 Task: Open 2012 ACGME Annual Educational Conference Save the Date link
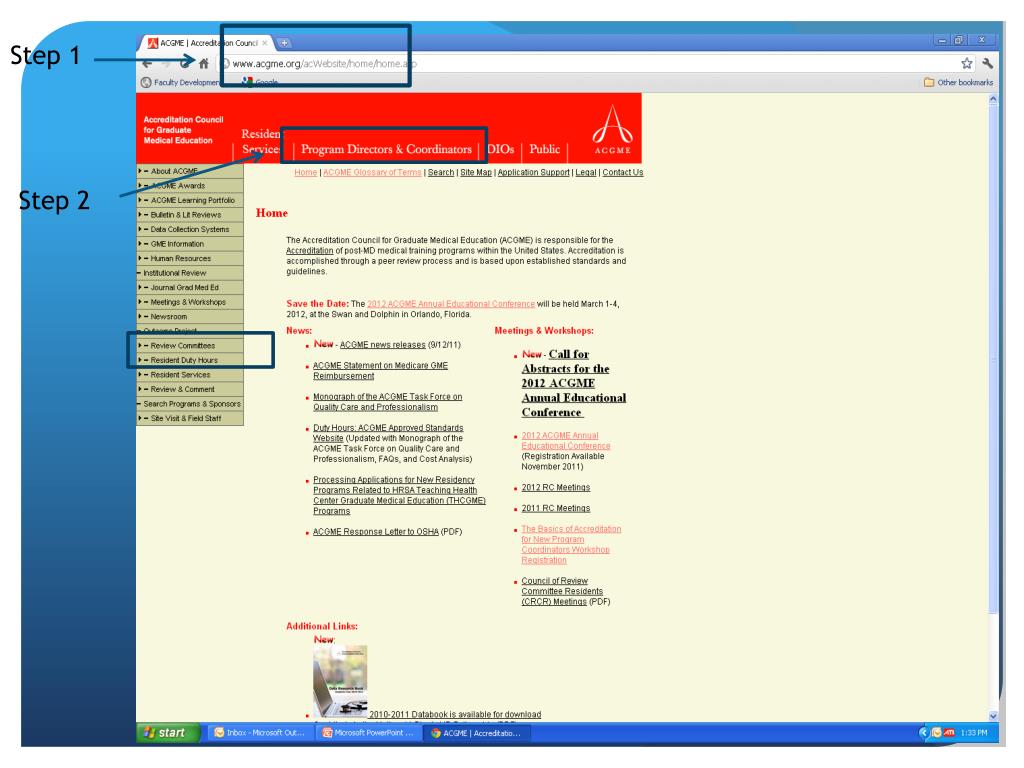coord(451,304)
